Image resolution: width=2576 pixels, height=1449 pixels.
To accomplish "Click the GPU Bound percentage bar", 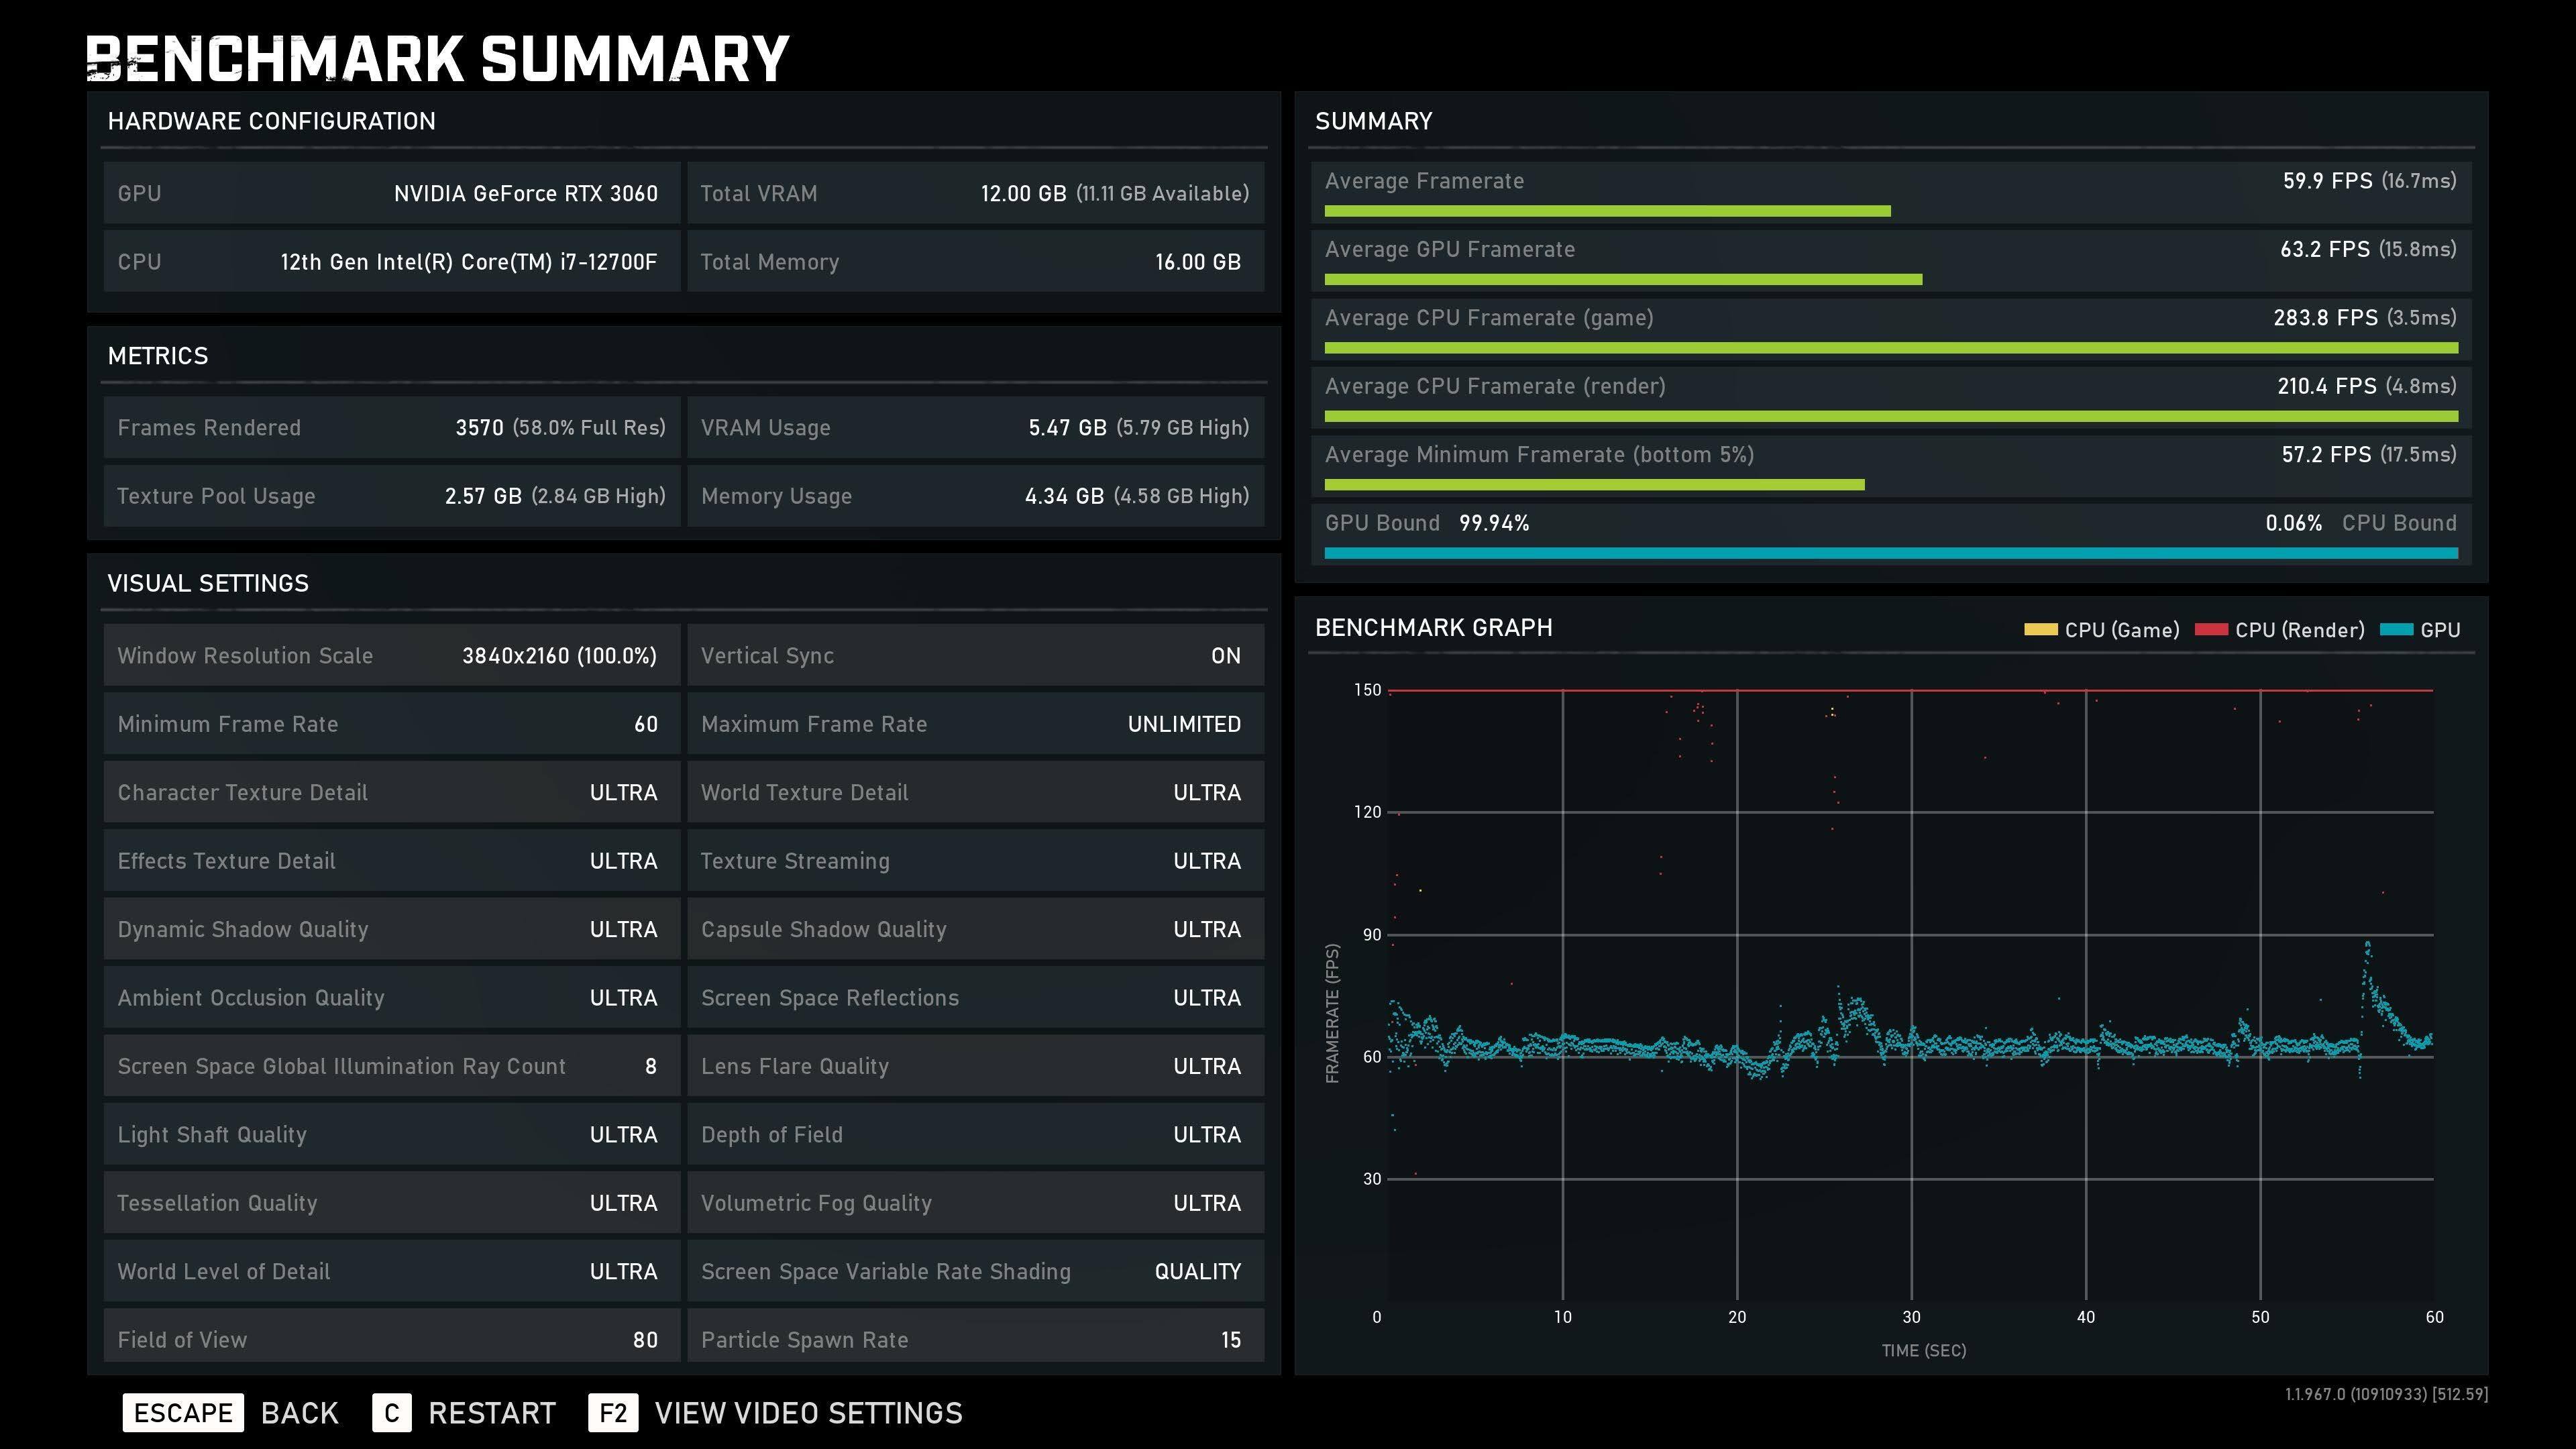I will tap(1890, 553).
